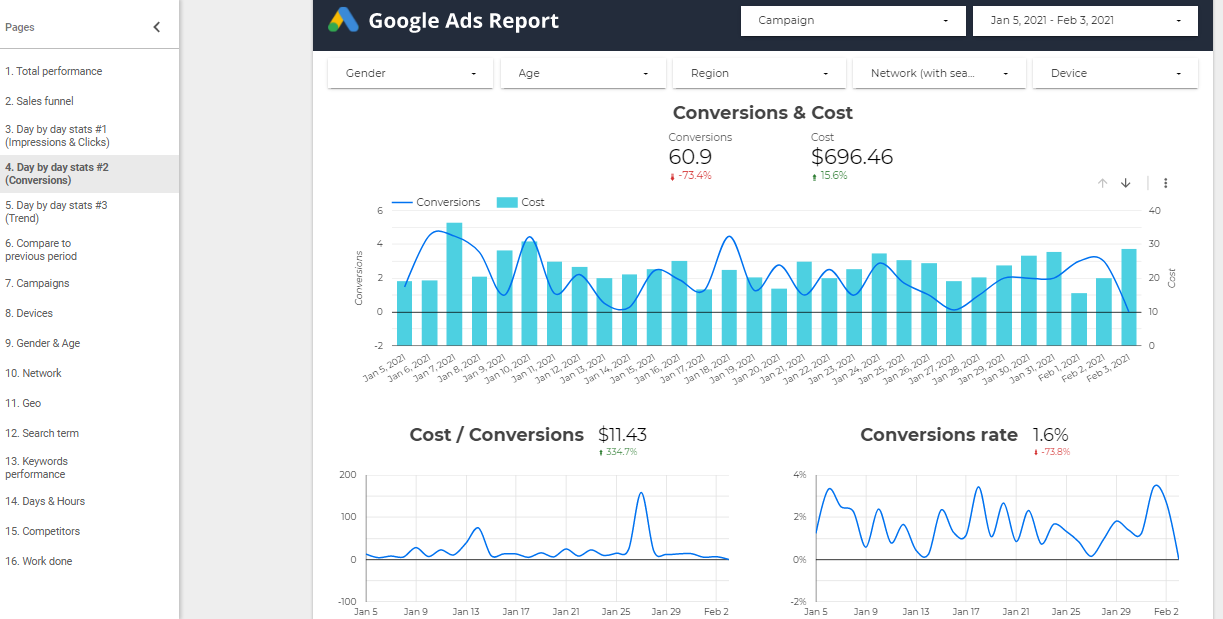Open the date range picker dropdown
Viewport: 1223px width, 619px height.
pos(1084,20)
